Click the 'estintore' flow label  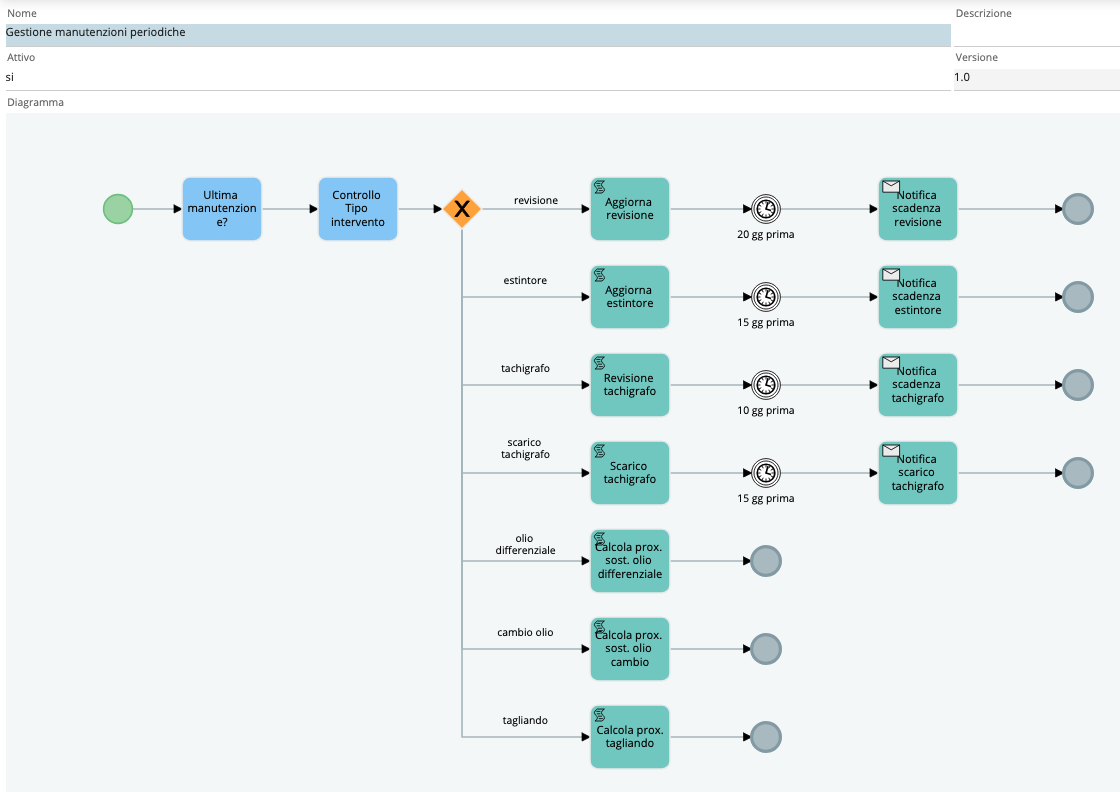pos(525,281)
